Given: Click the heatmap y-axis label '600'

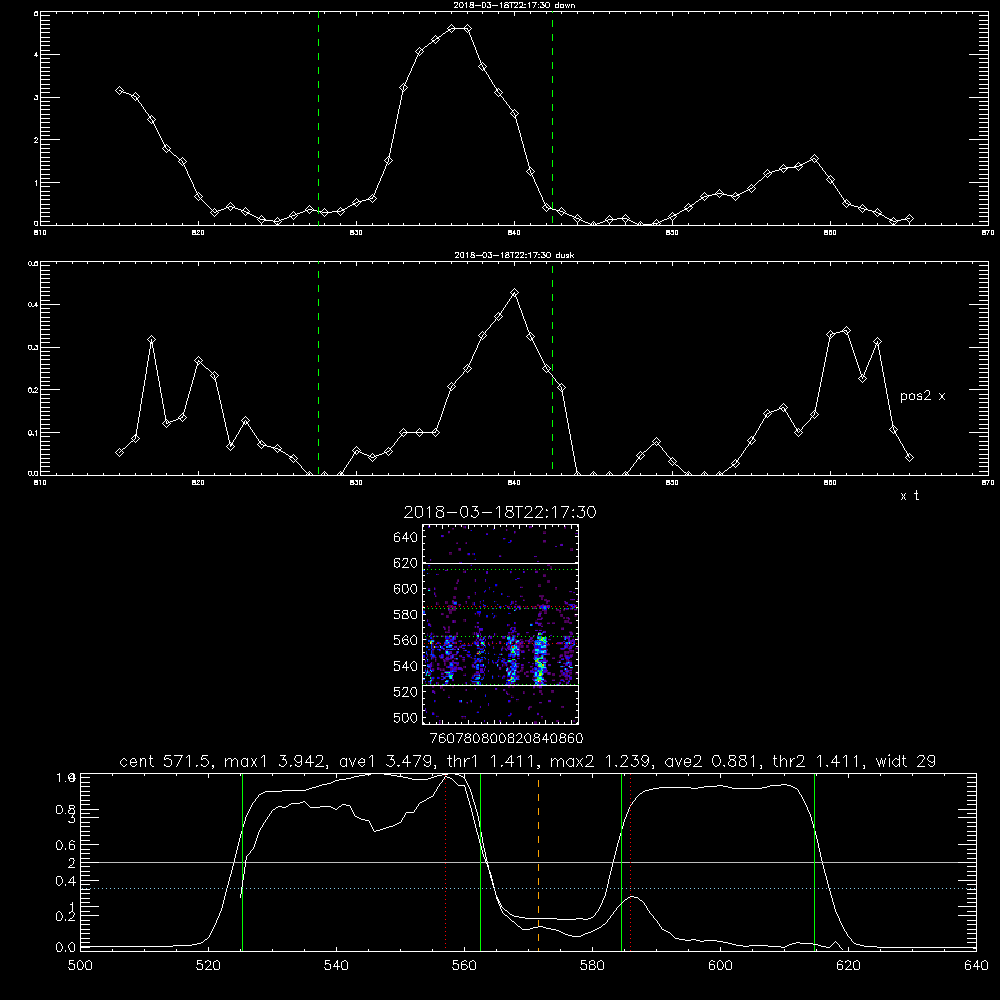Looking at the screenshot, I should tap(405, 589).
